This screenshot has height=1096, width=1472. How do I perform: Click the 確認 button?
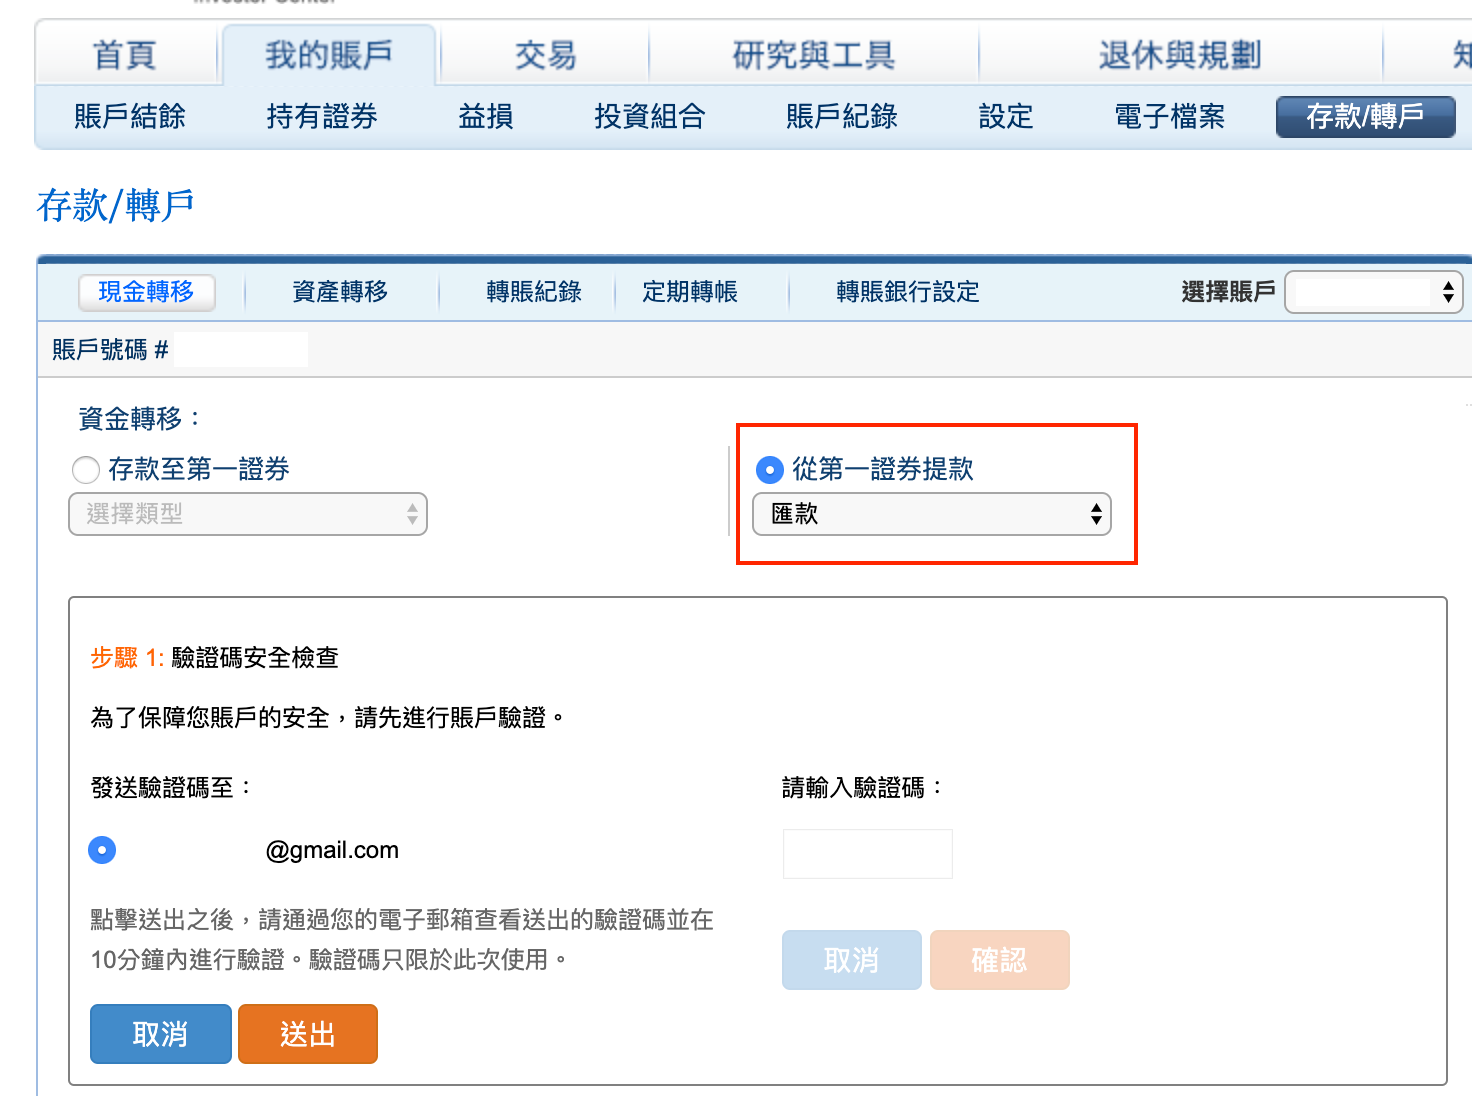pyautogui.click(x=1000, y=960)
